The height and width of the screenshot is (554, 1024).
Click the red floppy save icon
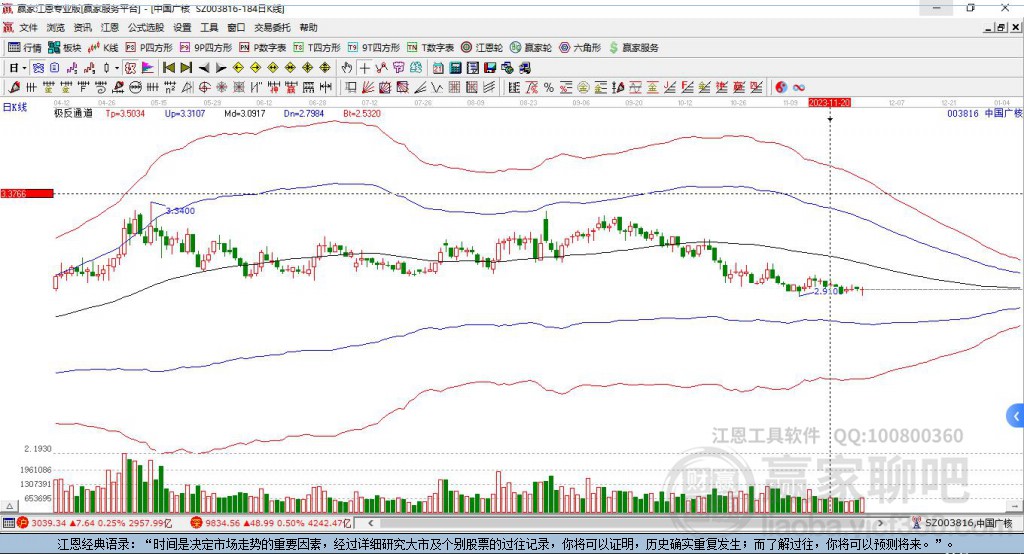(x=490, y=68)
